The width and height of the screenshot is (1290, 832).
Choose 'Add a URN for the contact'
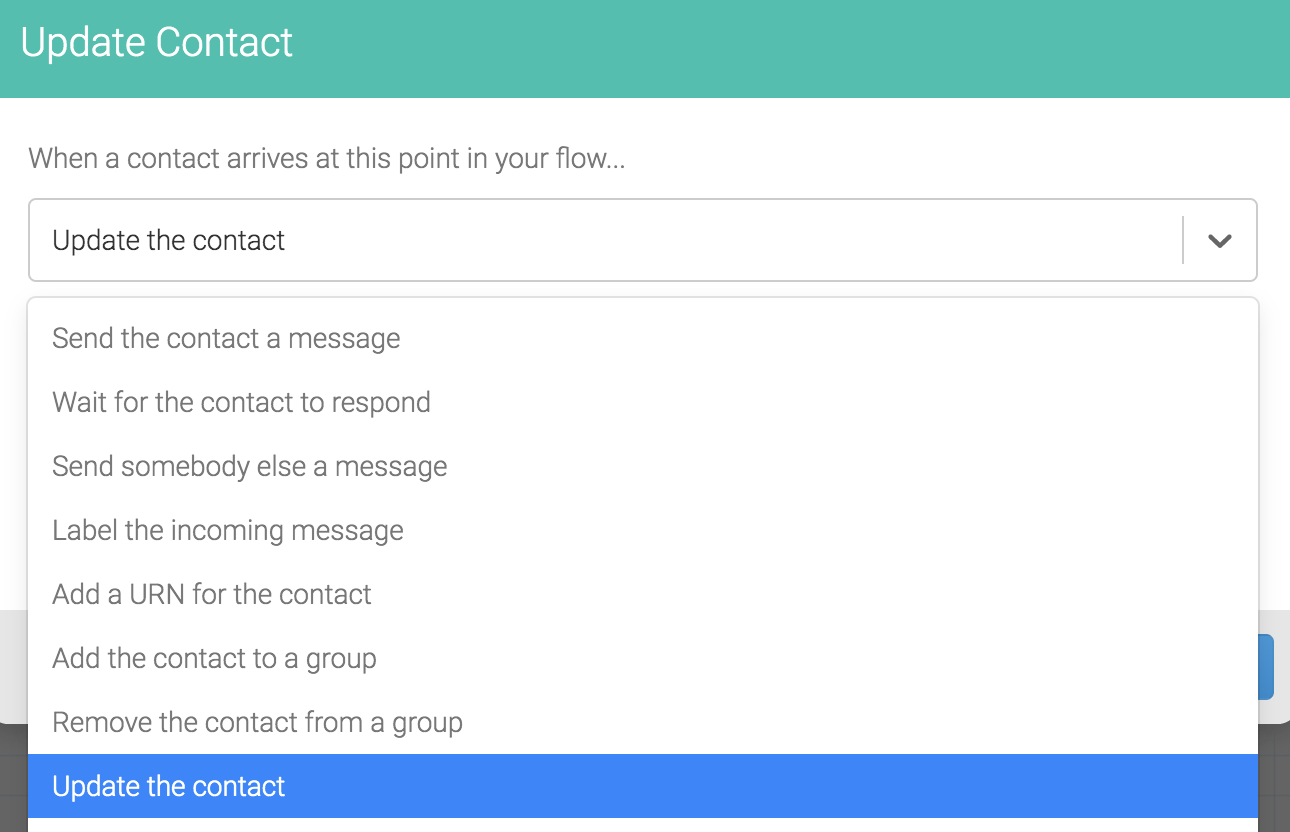642,594
